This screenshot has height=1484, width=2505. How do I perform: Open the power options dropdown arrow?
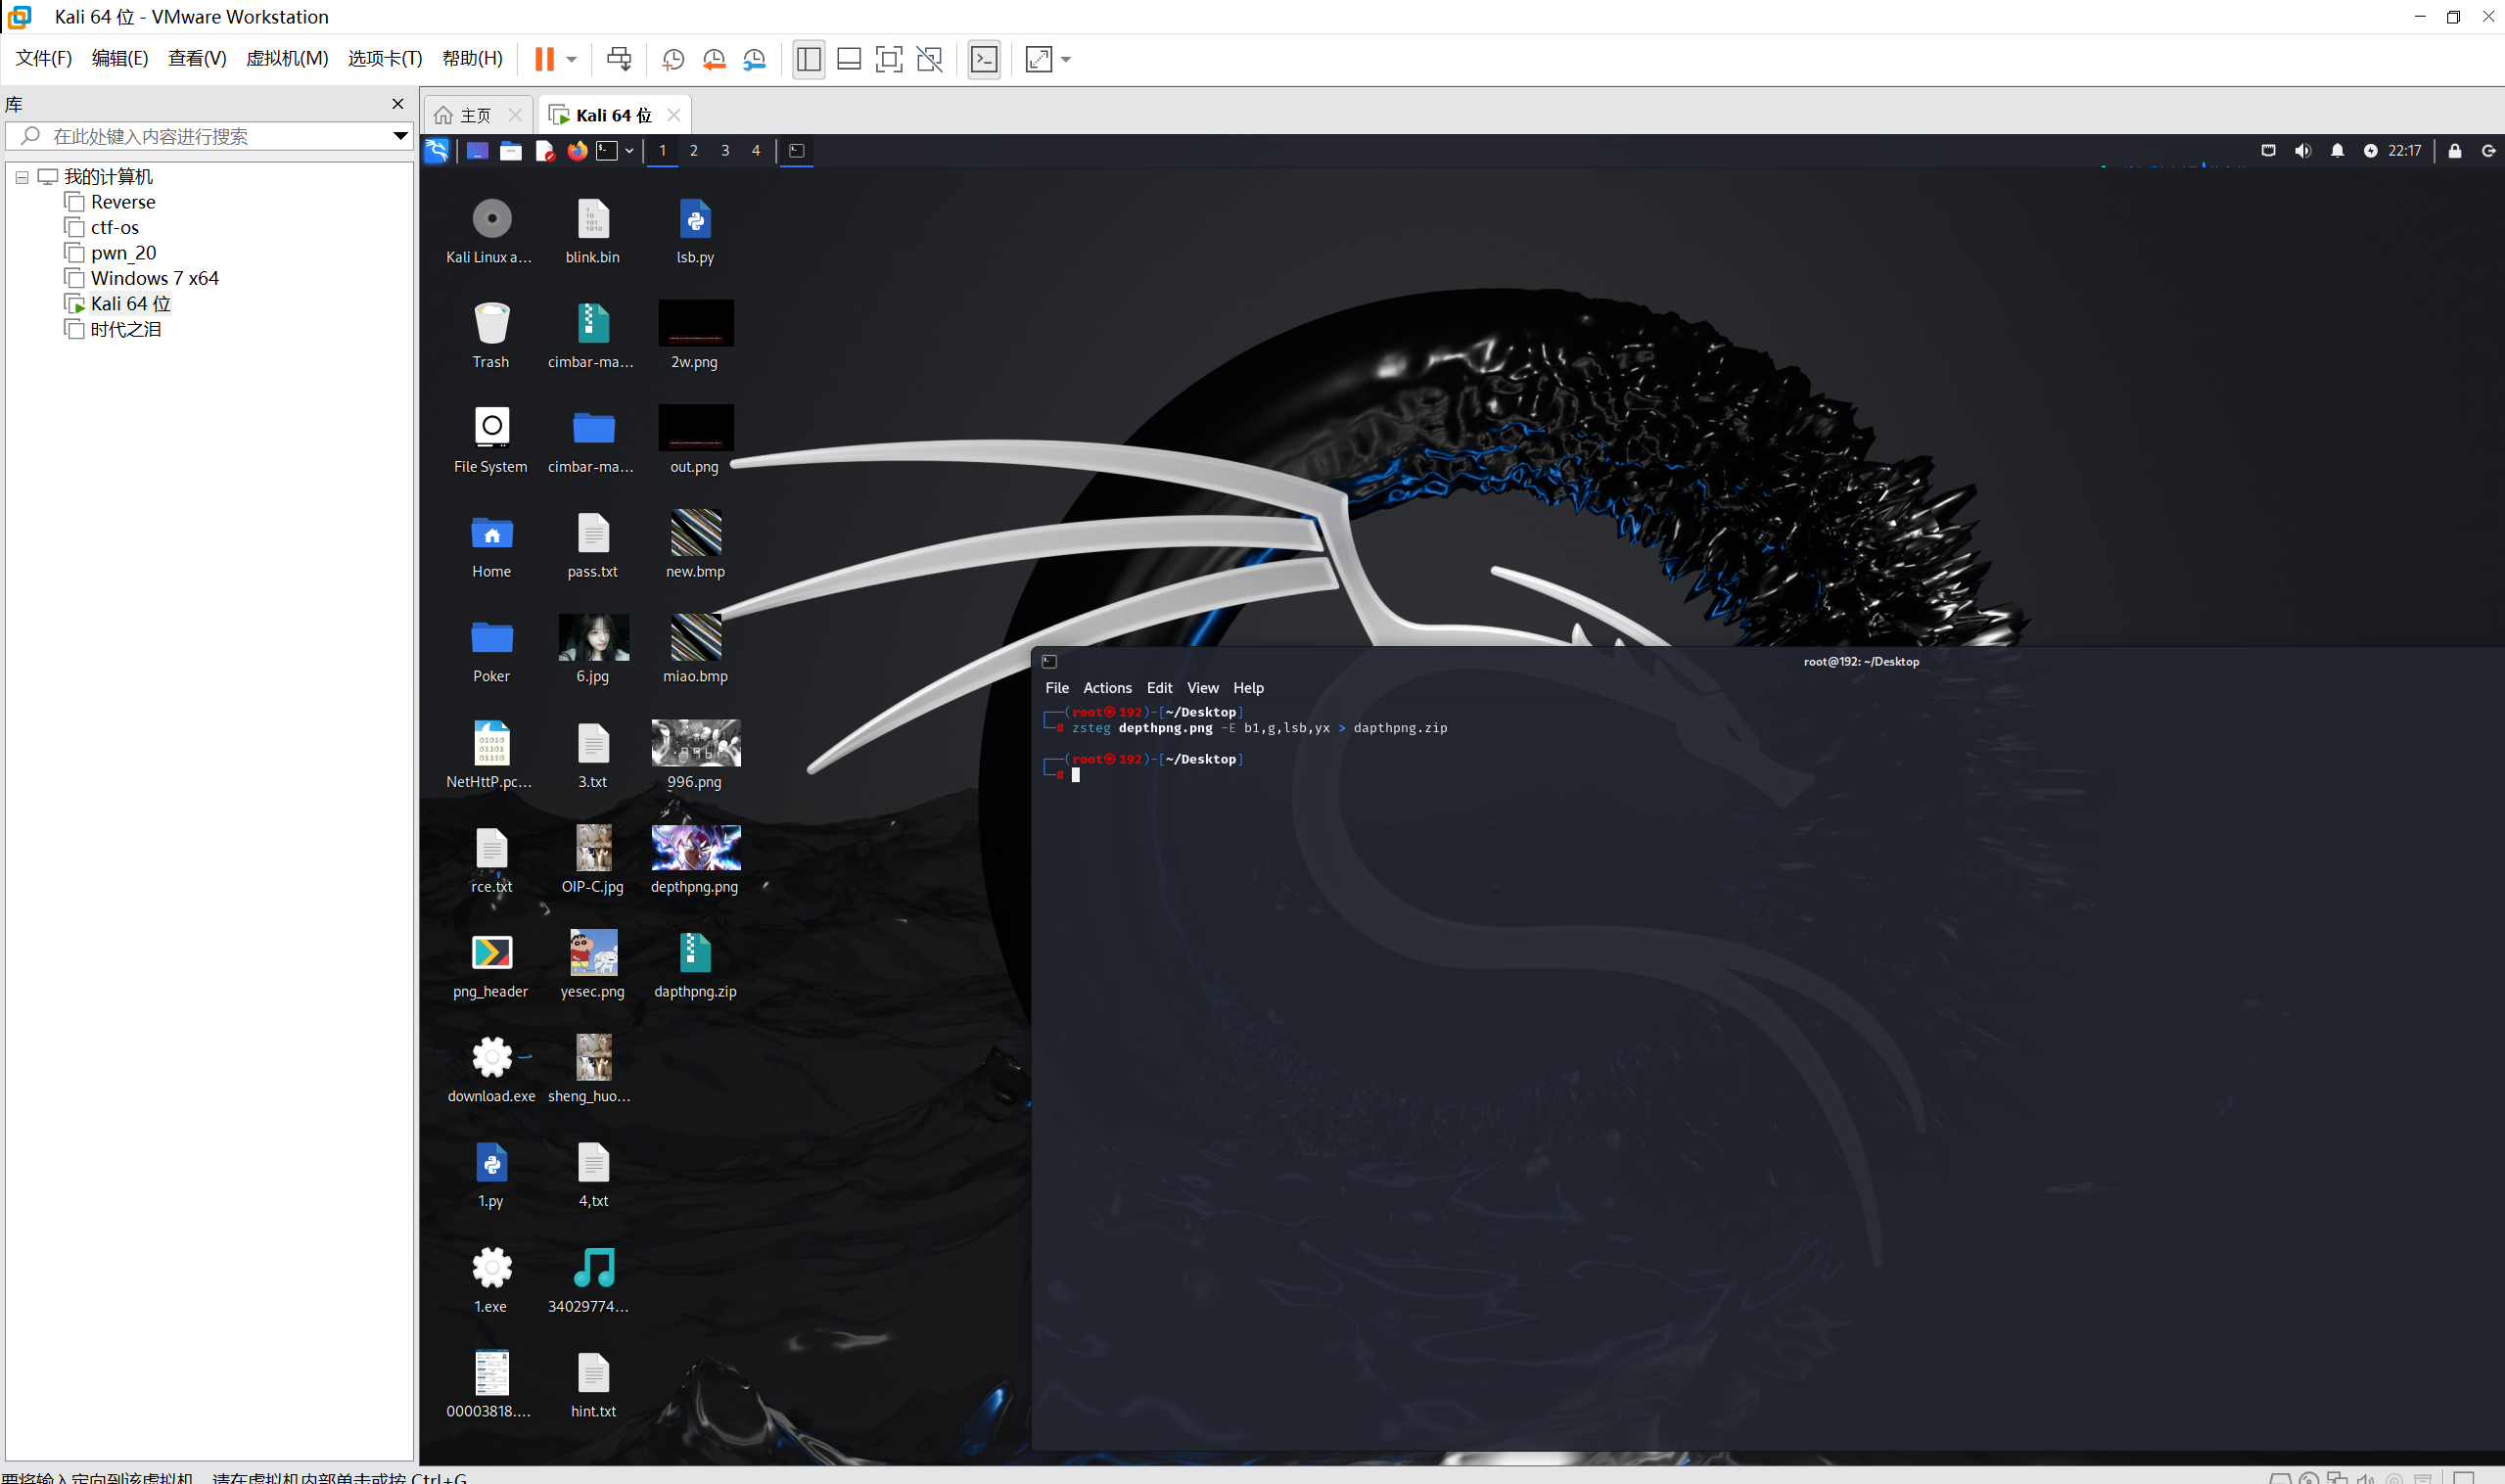click(x=572, y=59)
